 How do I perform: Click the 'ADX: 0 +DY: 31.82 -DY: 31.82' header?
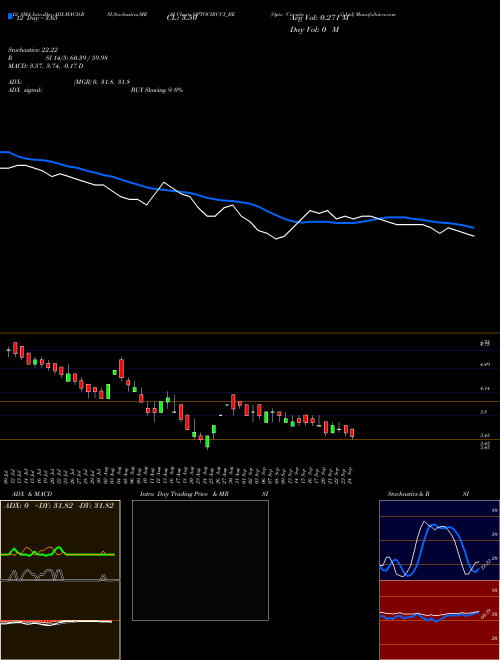(59, 506)
